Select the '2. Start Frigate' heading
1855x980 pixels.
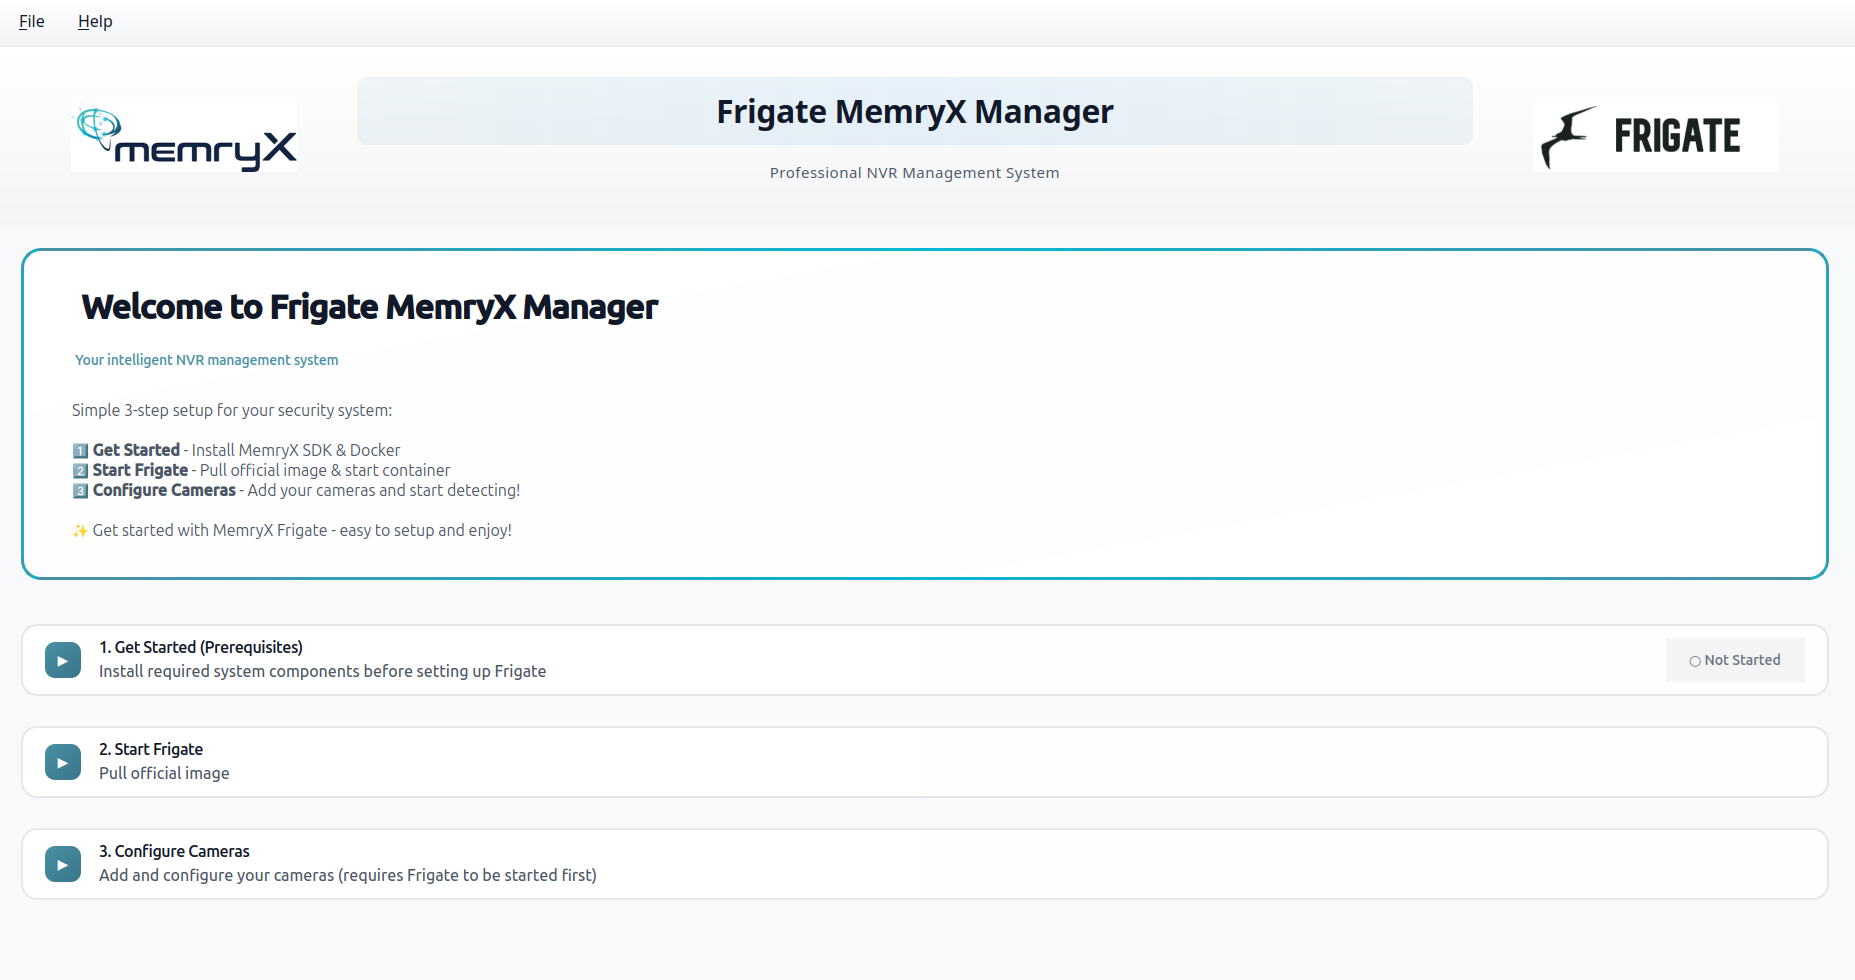tap(151, 749)
